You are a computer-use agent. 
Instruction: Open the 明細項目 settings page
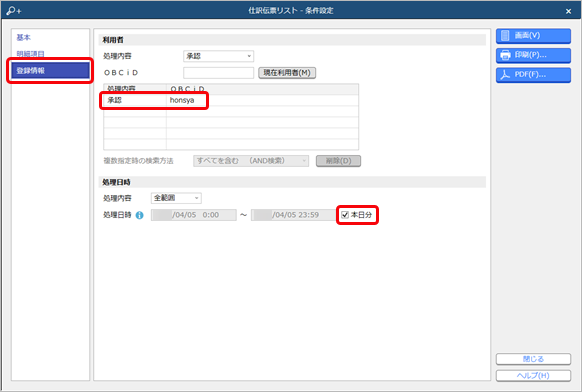coord(30,54)
